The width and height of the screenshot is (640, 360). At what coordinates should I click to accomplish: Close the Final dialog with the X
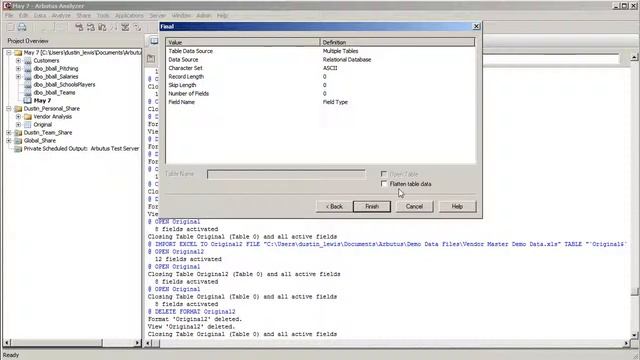(476, 27)
